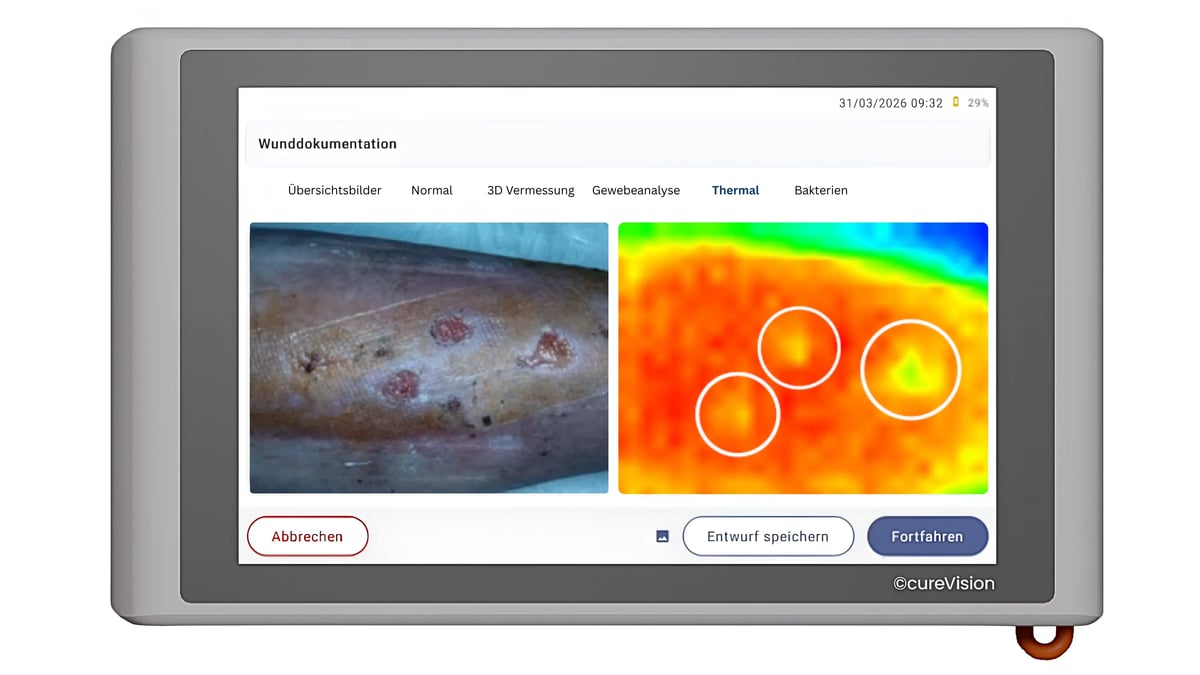The width and height of the screenshot is (1200, 675).
Task: Click the Wunddokumentation header title
Action: pos(328,144)
